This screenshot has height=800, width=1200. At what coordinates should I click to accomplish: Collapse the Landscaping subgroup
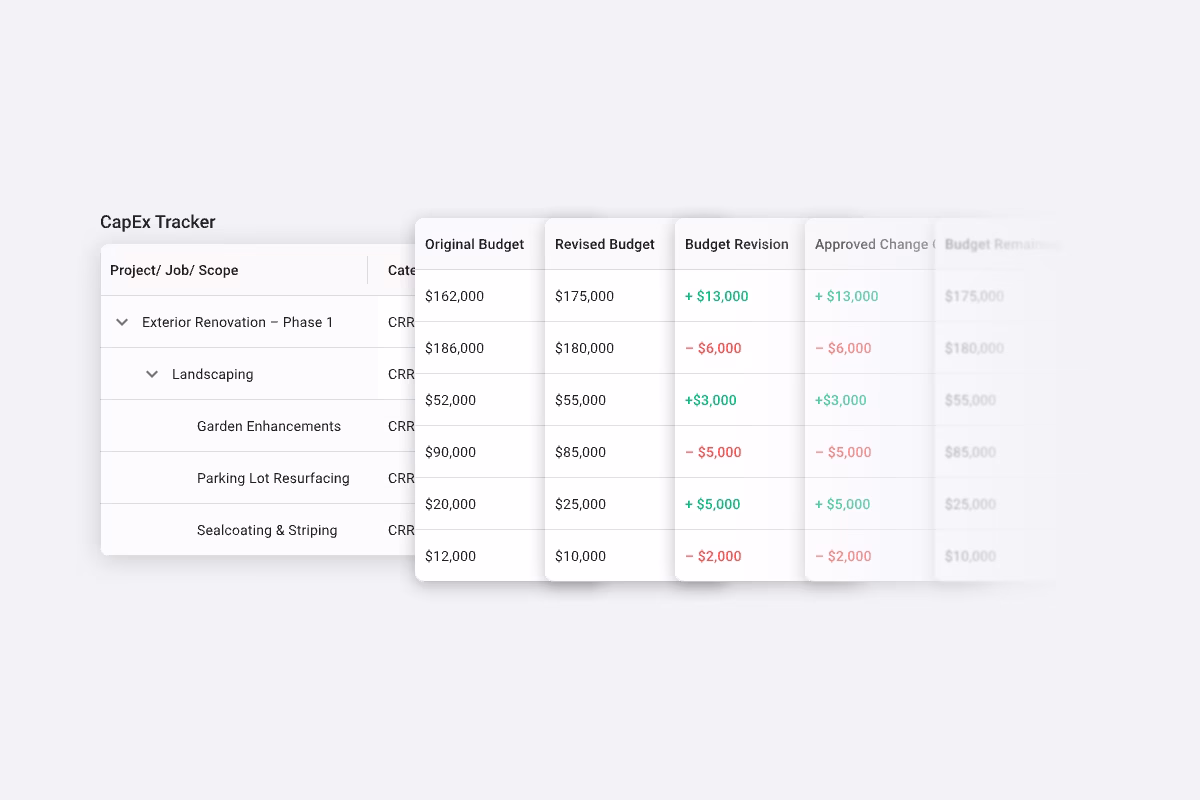click(x=151, y=374)
